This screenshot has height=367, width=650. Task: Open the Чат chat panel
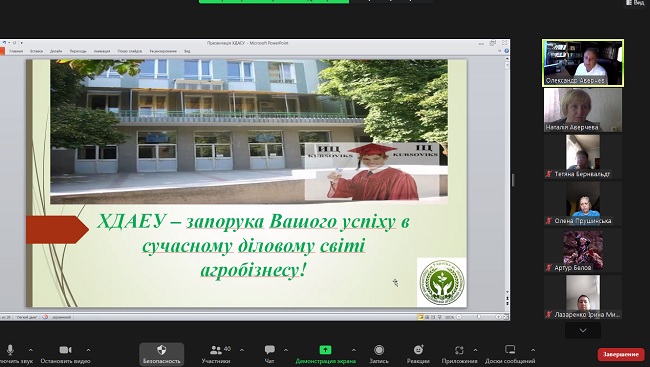(269, 350)
